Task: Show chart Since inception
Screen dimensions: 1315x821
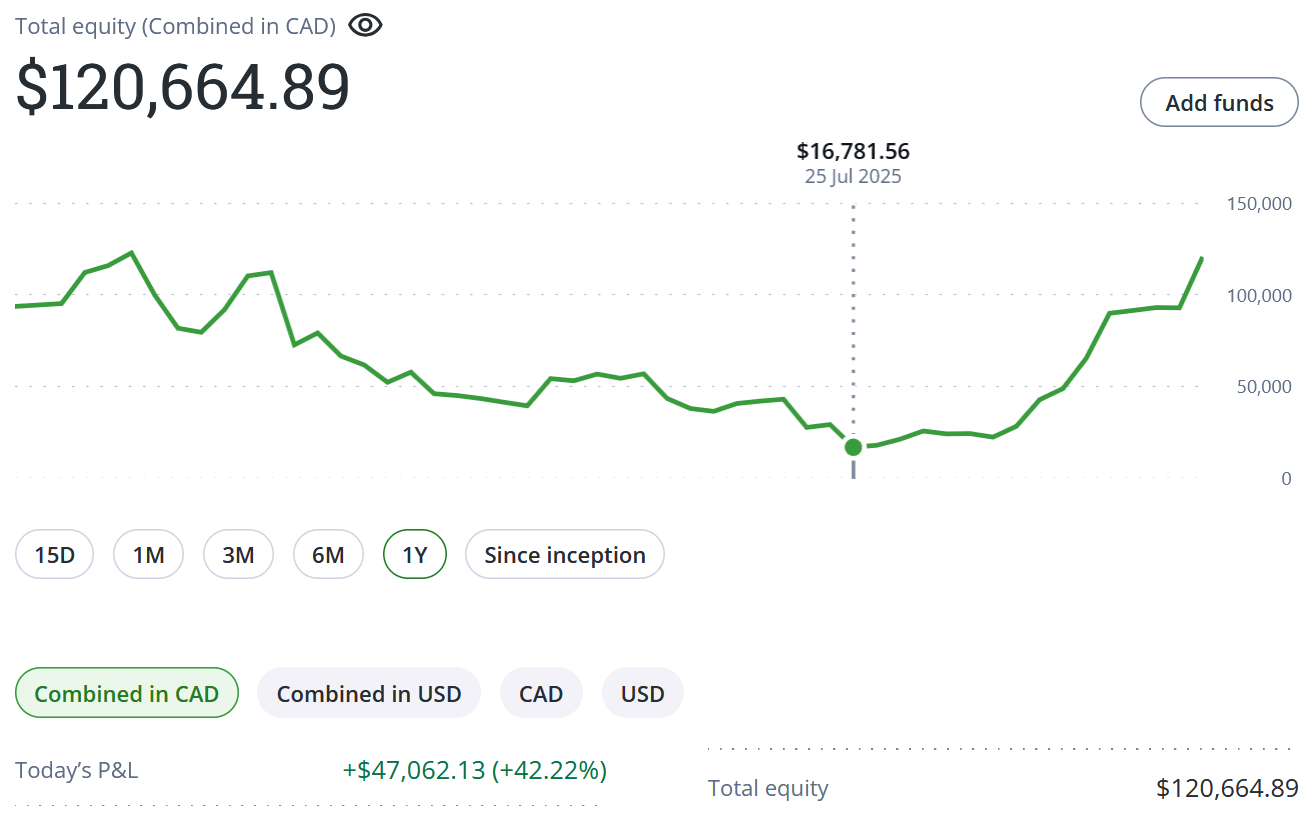Action: pyautogui.click(x=564, y=554)
